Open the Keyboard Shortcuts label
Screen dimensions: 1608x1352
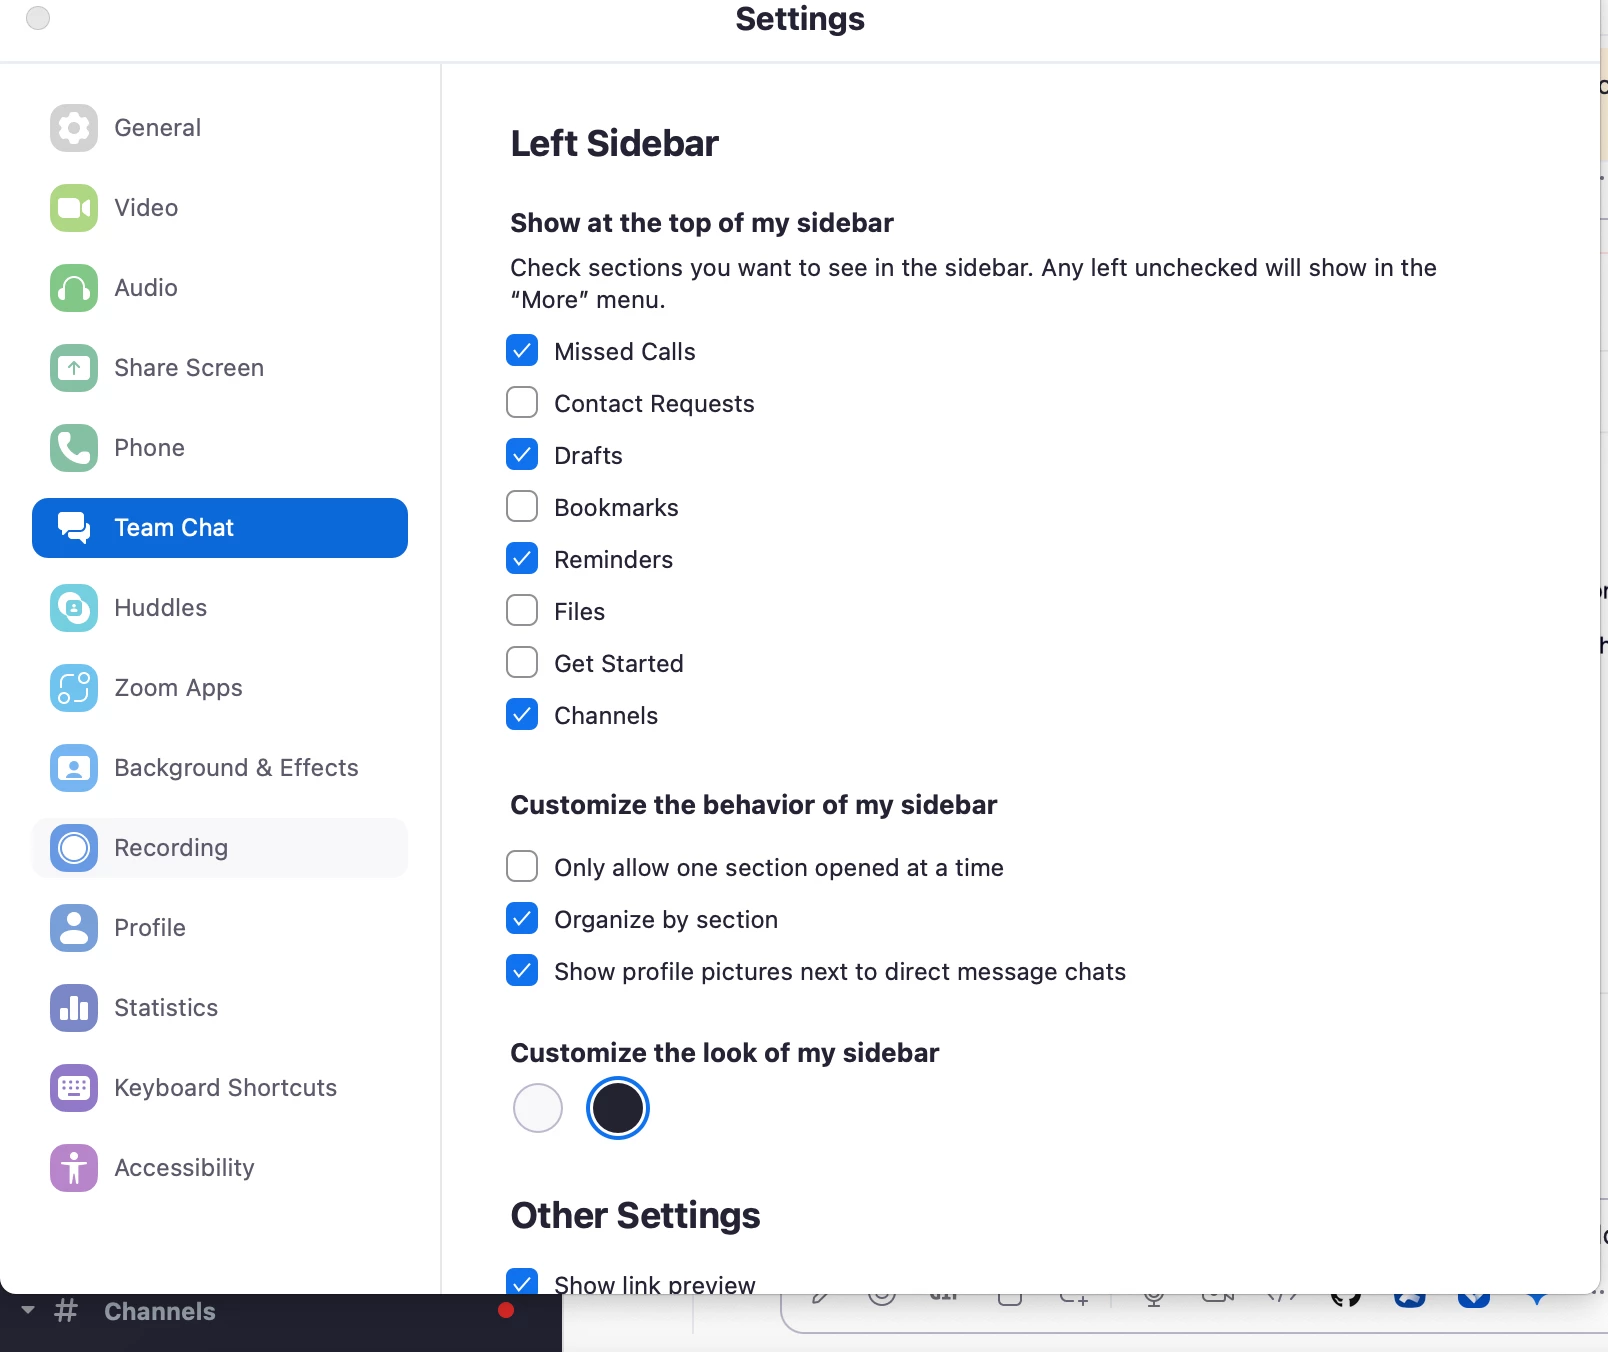pos(225,1088)
